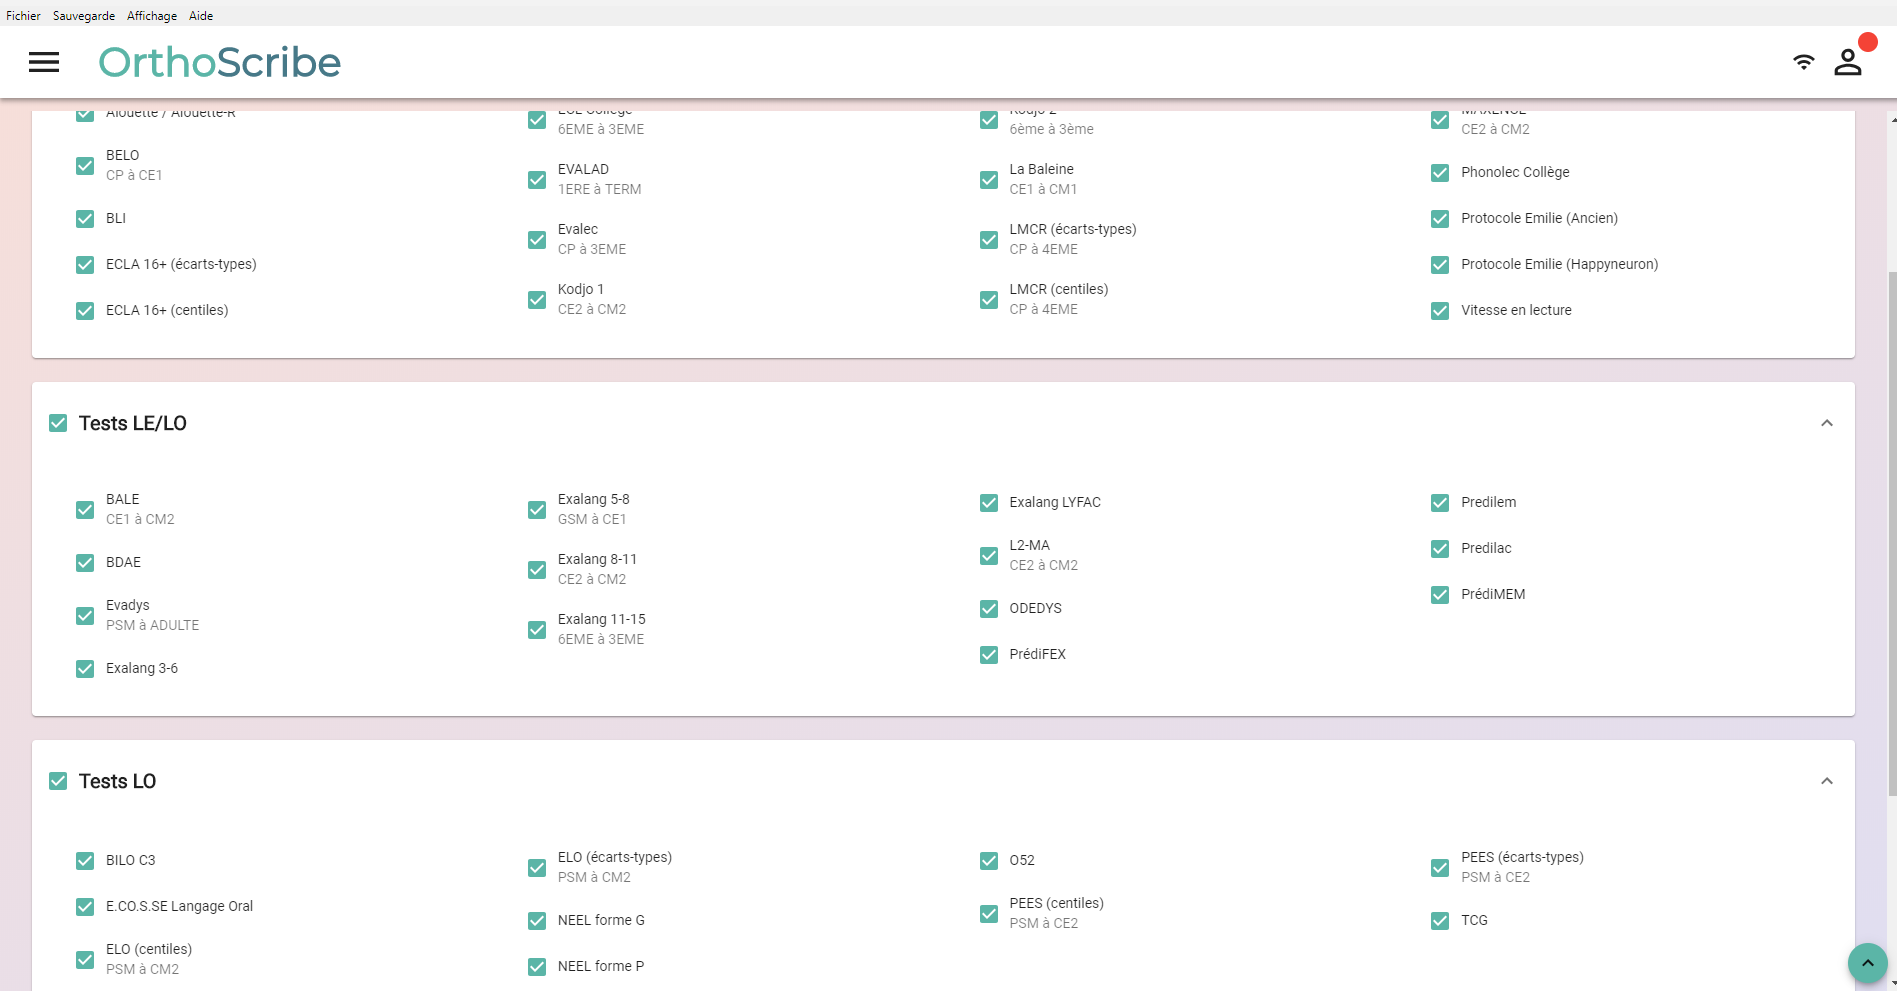The width and height of the screenshot is (1897, 991).
Task: Uncheck the ODEDYS test
Action: [989, 609]
